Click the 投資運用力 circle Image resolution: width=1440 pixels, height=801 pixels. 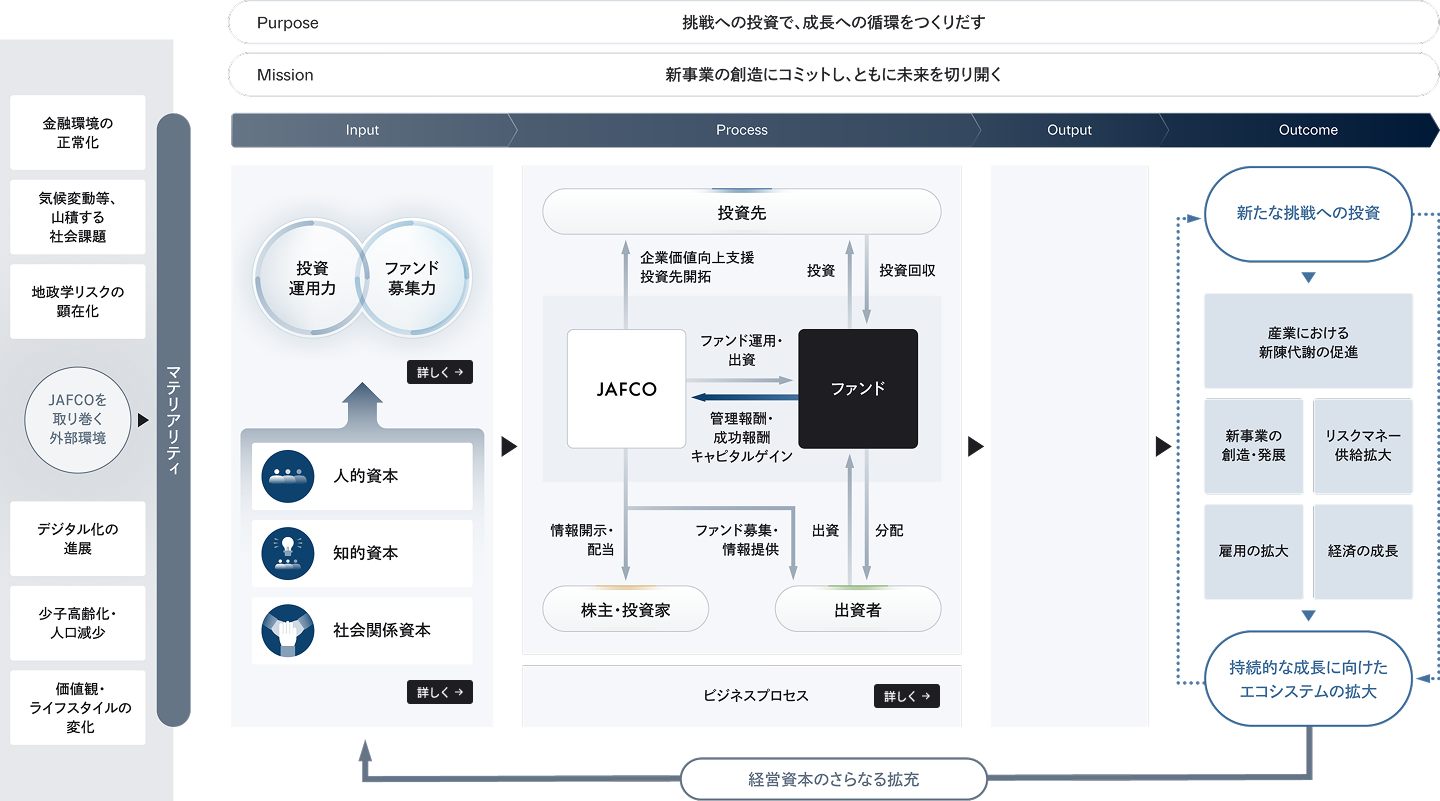tap(310, 279)
